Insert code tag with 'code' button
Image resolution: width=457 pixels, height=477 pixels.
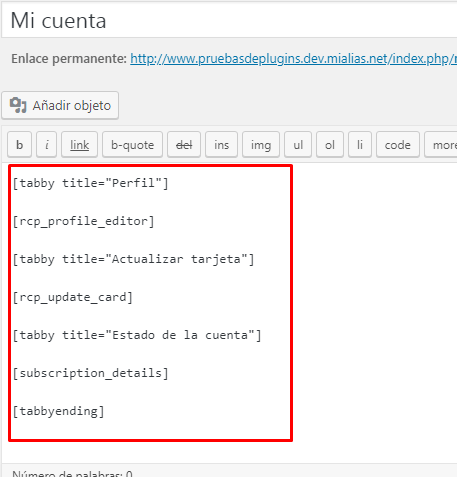tap(398, 145)
